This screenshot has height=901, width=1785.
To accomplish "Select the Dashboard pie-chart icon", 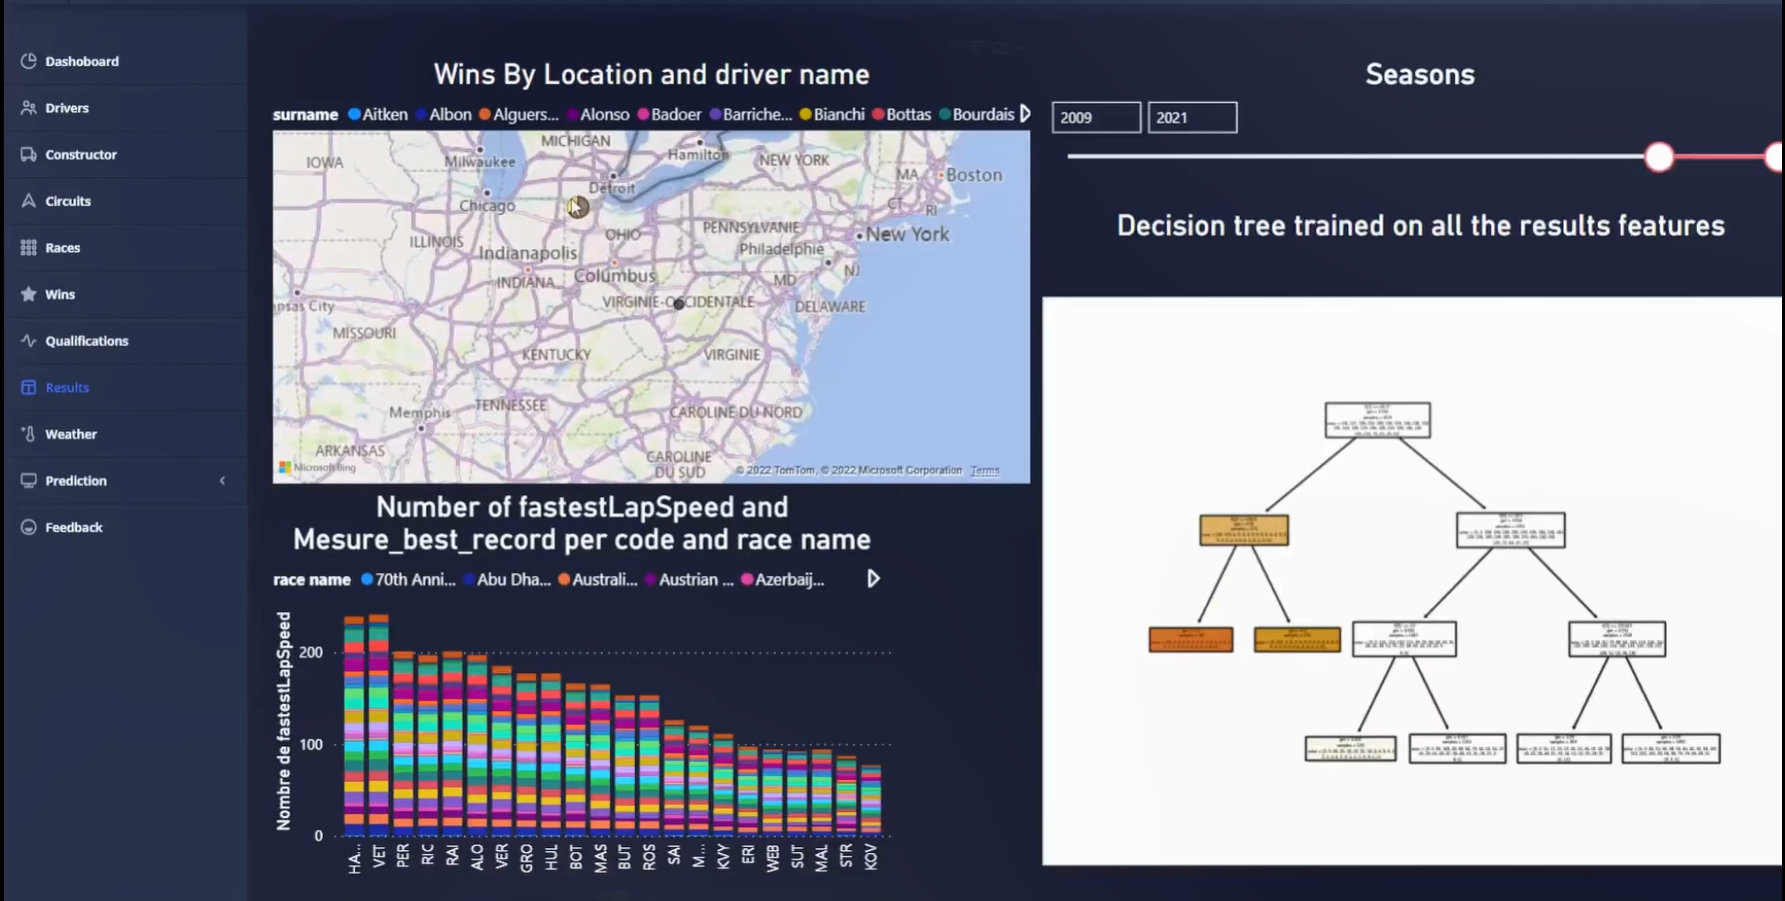I will click(x=28, y=61).
